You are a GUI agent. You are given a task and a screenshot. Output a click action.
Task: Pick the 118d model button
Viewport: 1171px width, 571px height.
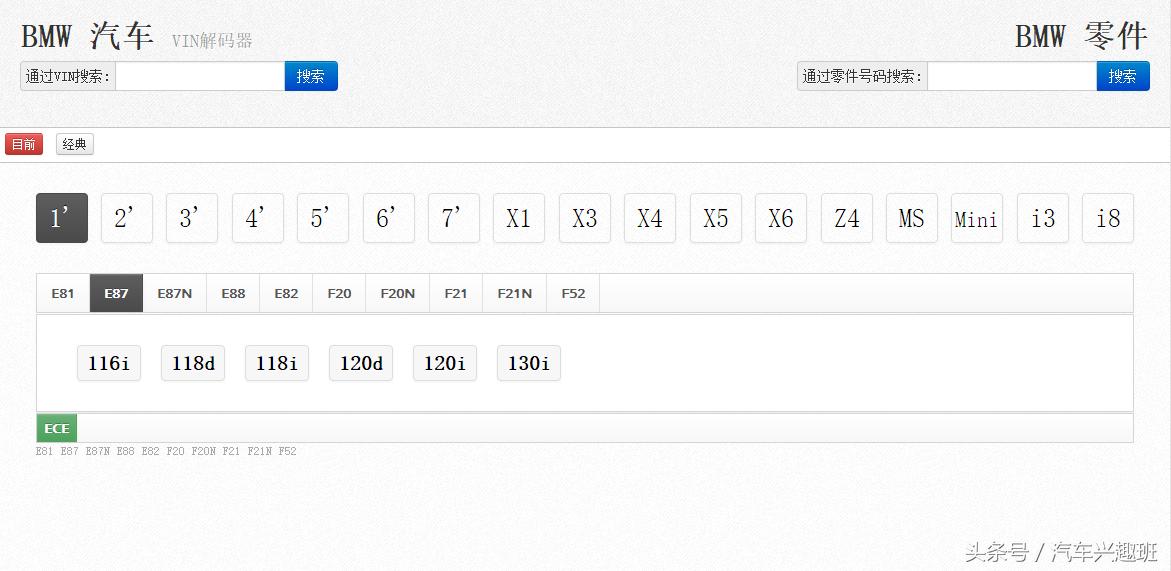point(193,363)
